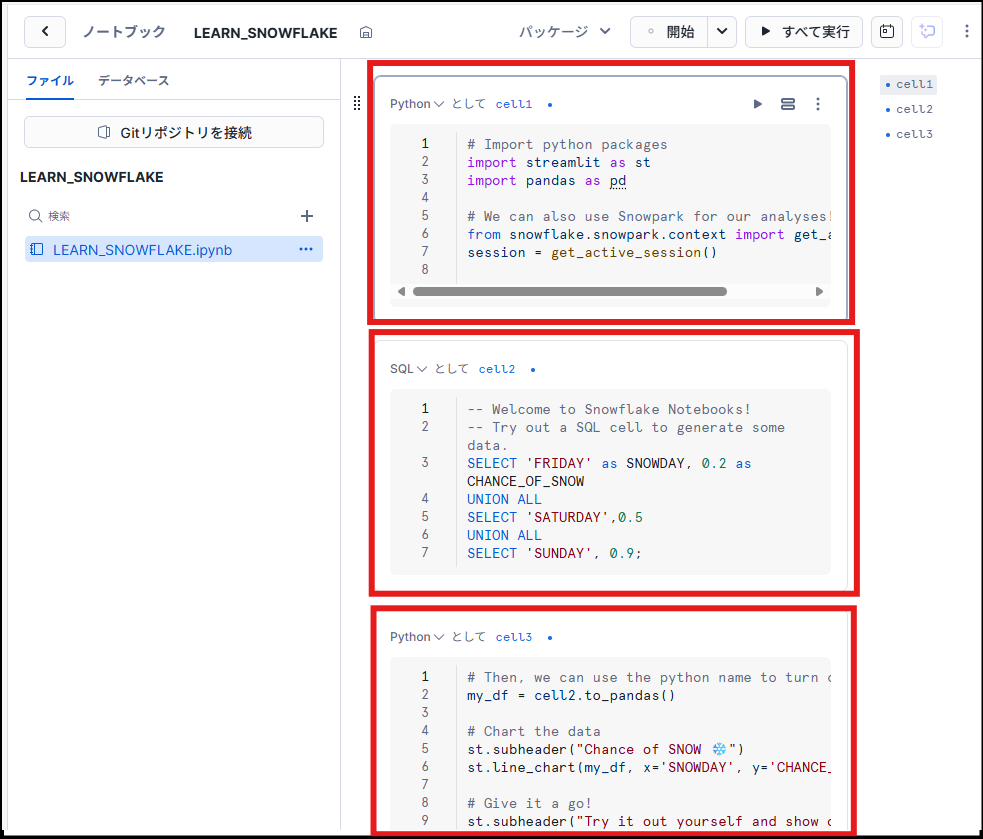983x839 pixels.
Task: Run cell1 with the play icon
Action: point(758,104)
